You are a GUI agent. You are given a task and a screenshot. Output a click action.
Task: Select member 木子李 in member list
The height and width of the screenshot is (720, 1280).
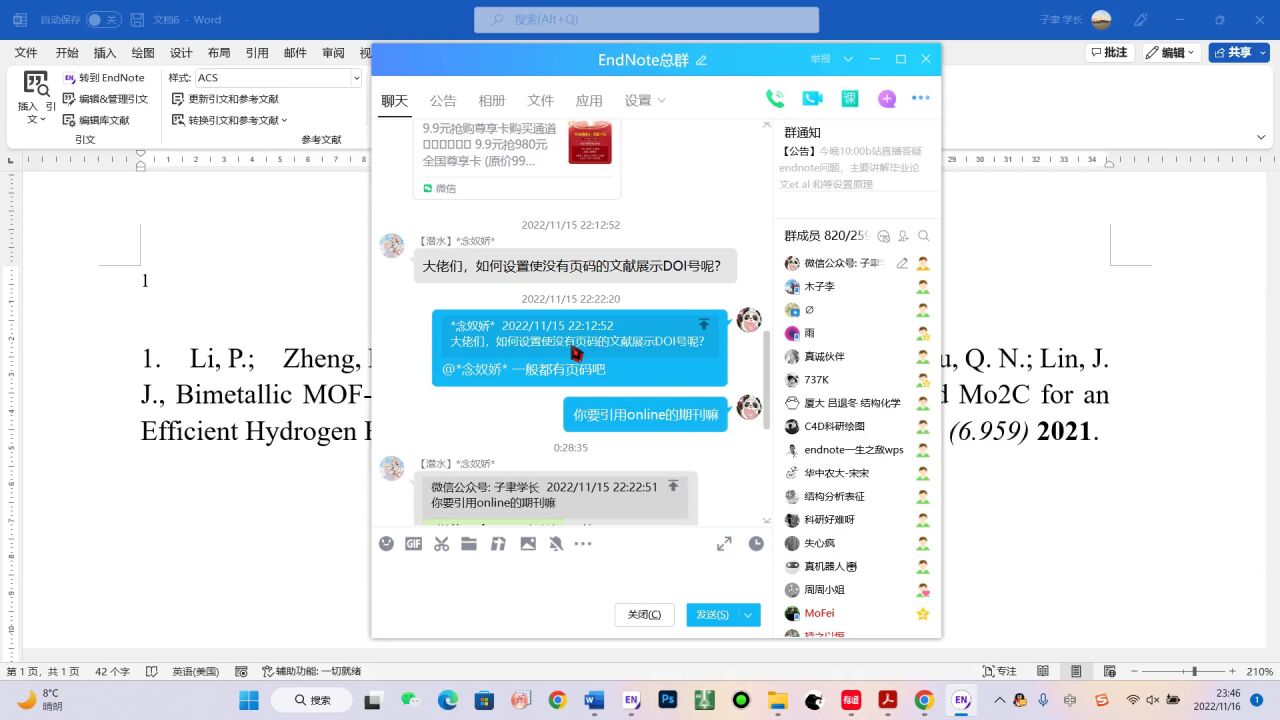pyautogui.click(x=856, y=286)
